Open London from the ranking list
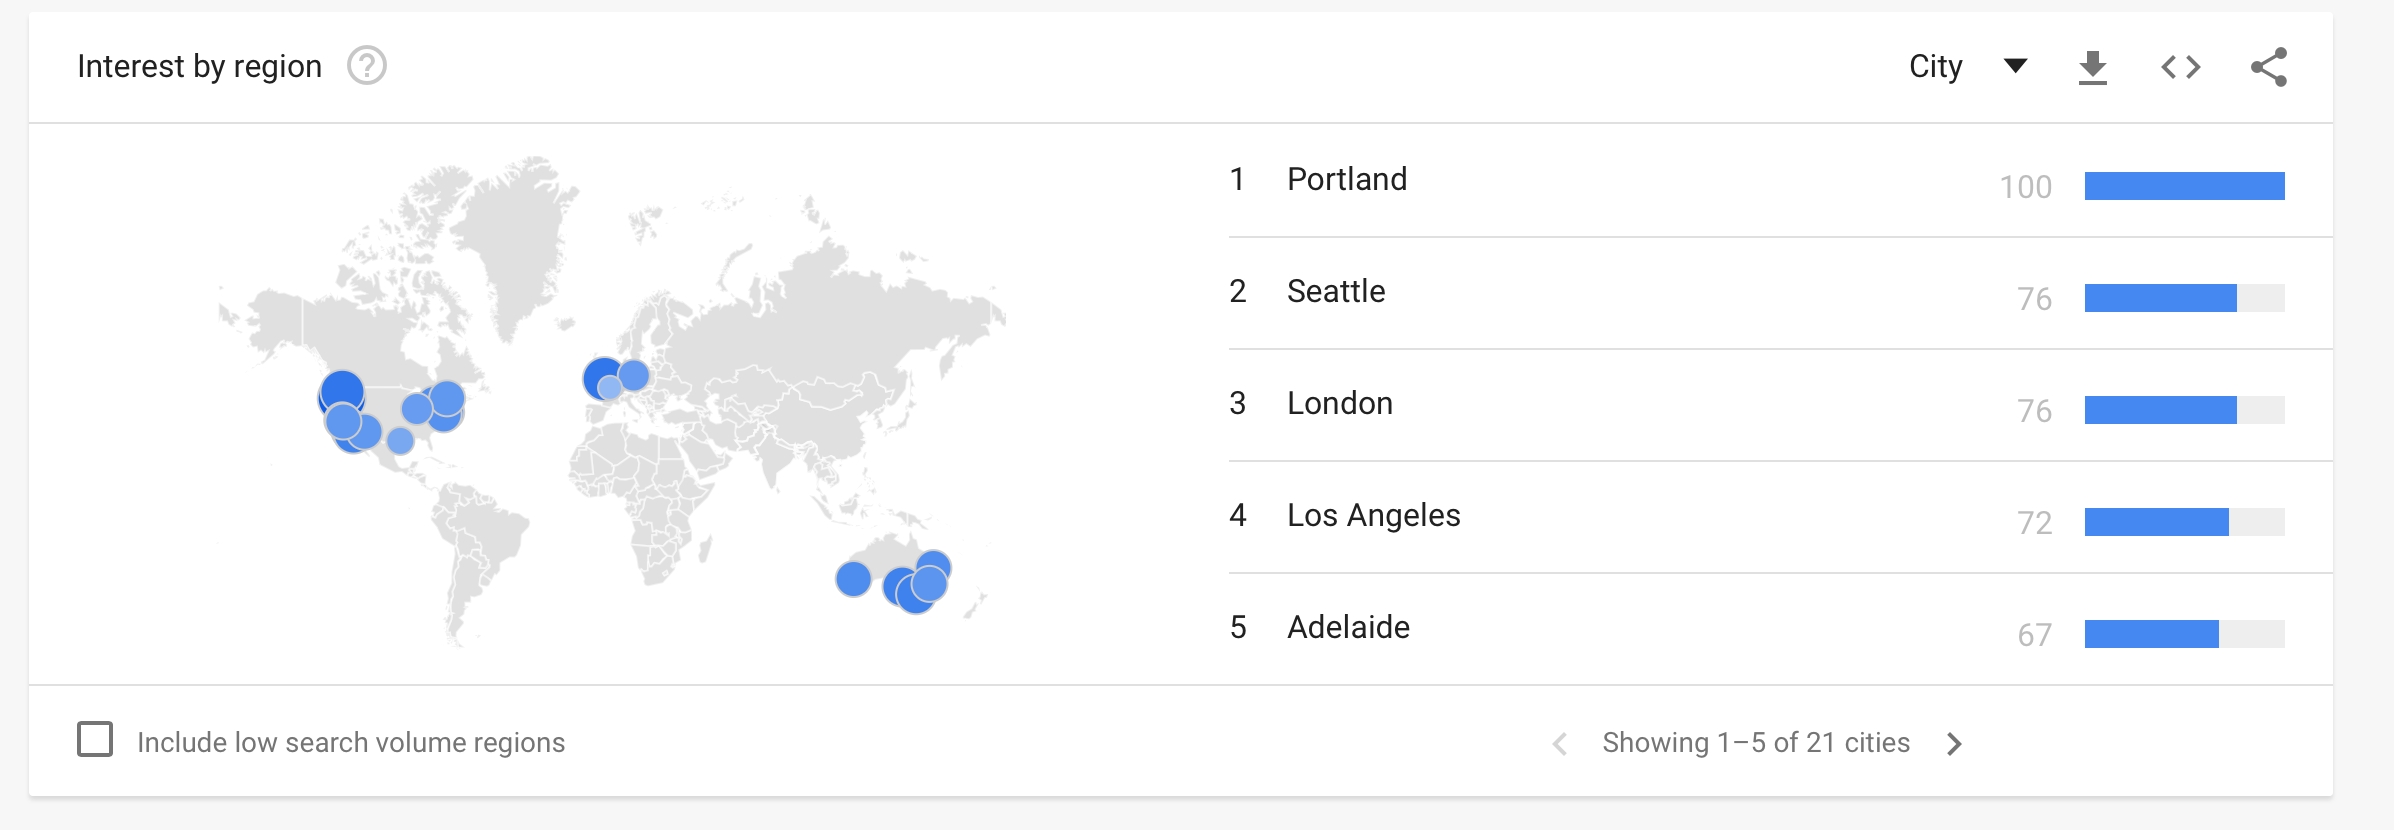The width and height of the screenshot is (2394, 830). coord(1340,403)
